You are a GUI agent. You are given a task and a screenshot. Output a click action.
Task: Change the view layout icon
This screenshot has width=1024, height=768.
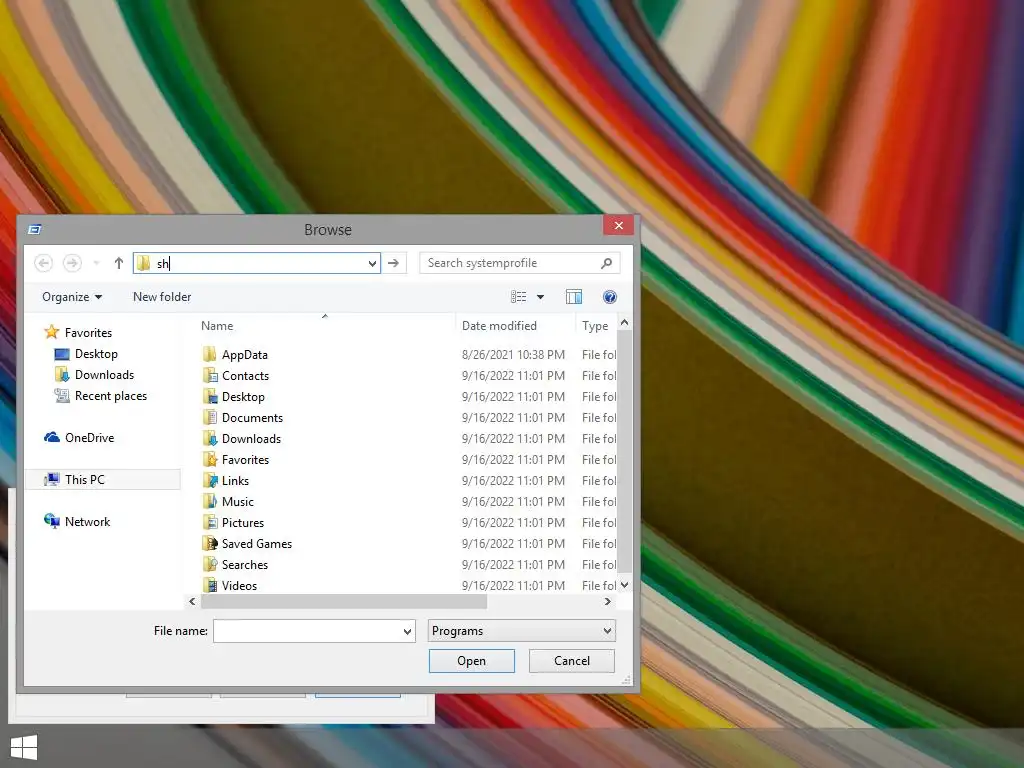[x=519, y=297]
